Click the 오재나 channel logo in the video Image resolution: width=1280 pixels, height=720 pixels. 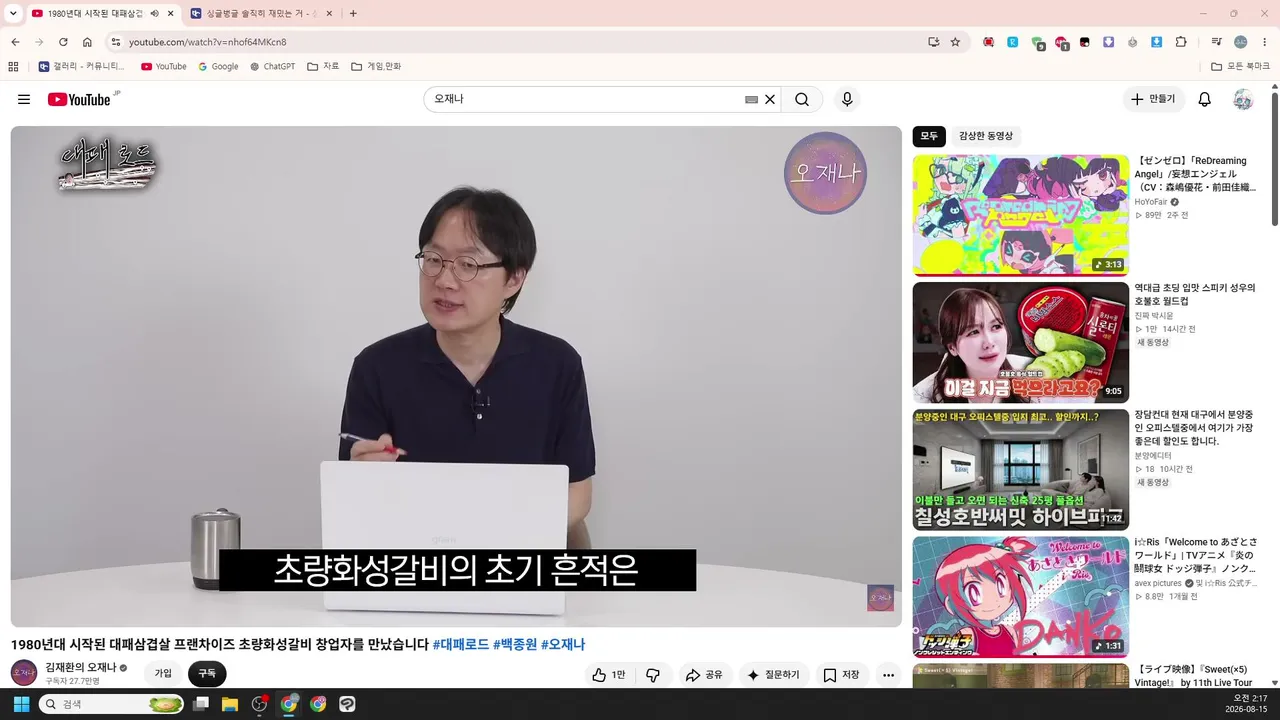pyautogui.click(x=825, y=173)
